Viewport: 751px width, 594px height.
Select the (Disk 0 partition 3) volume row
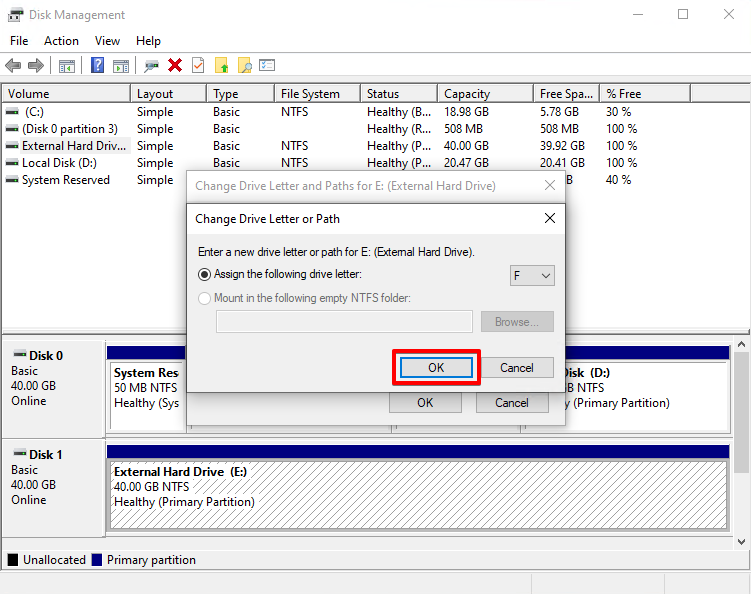[x=70, y=129]
